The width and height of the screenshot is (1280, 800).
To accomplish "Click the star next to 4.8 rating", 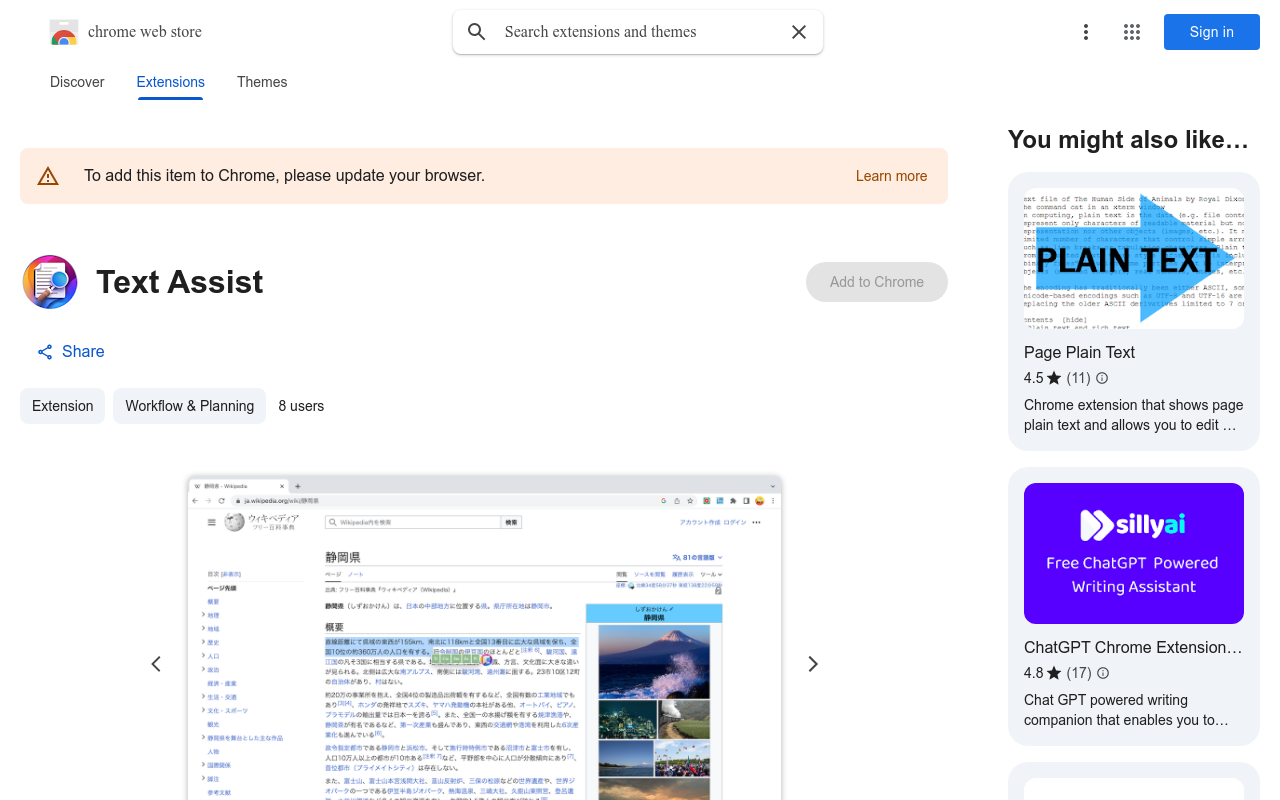I will coord(1054,673).
